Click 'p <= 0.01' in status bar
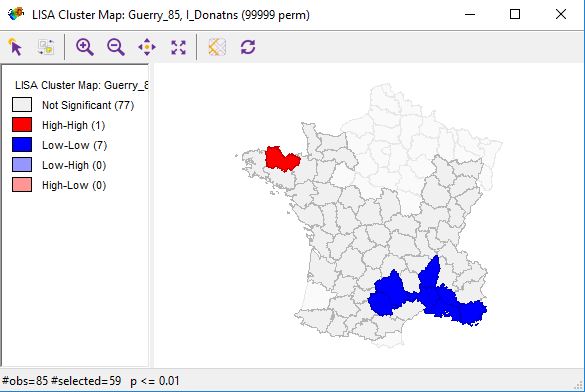 pos(155,381)
